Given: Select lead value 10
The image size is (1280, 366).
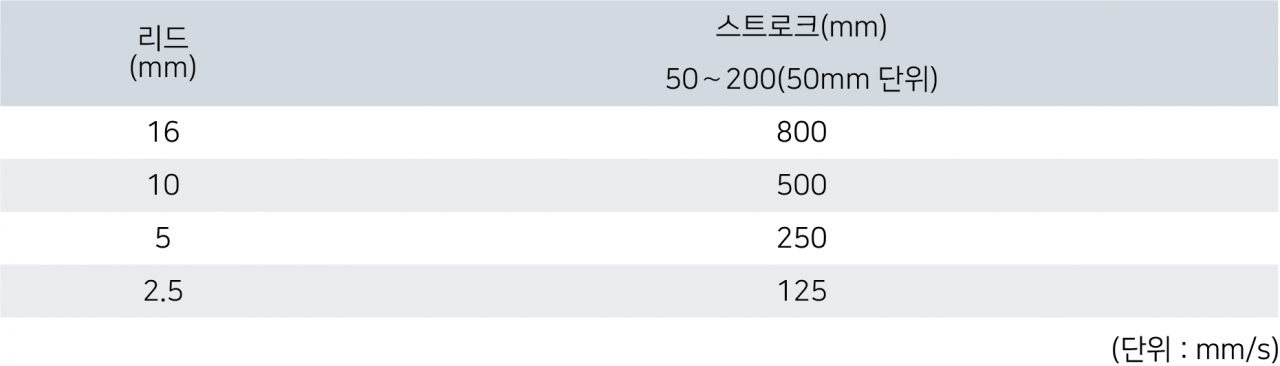Looking at the screenshot, I should [162, 185].
